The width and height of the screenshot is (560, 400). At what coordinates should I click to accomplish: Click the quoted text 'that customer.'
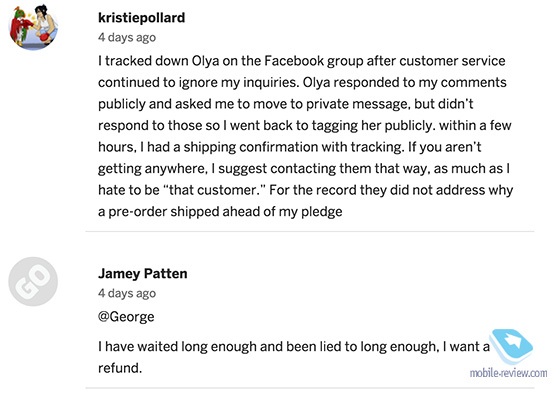click(214, 190)
